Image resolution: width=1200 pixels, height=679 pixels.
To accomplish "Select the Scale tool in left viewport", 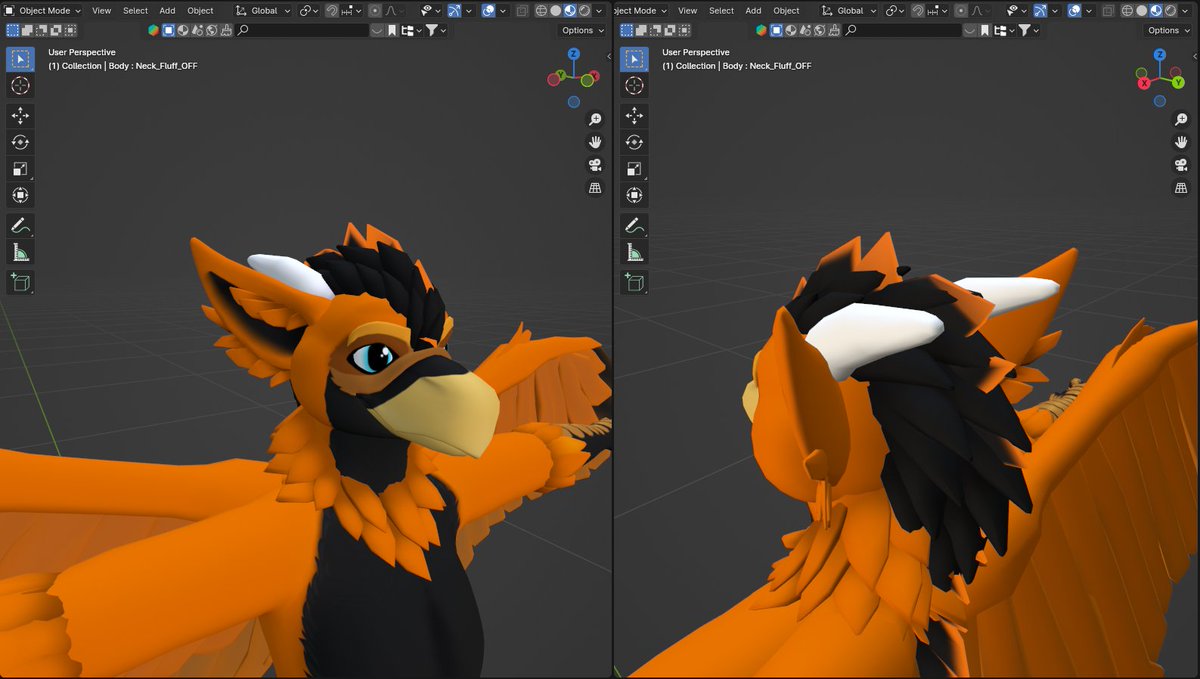I will click(x=20, y=169).
